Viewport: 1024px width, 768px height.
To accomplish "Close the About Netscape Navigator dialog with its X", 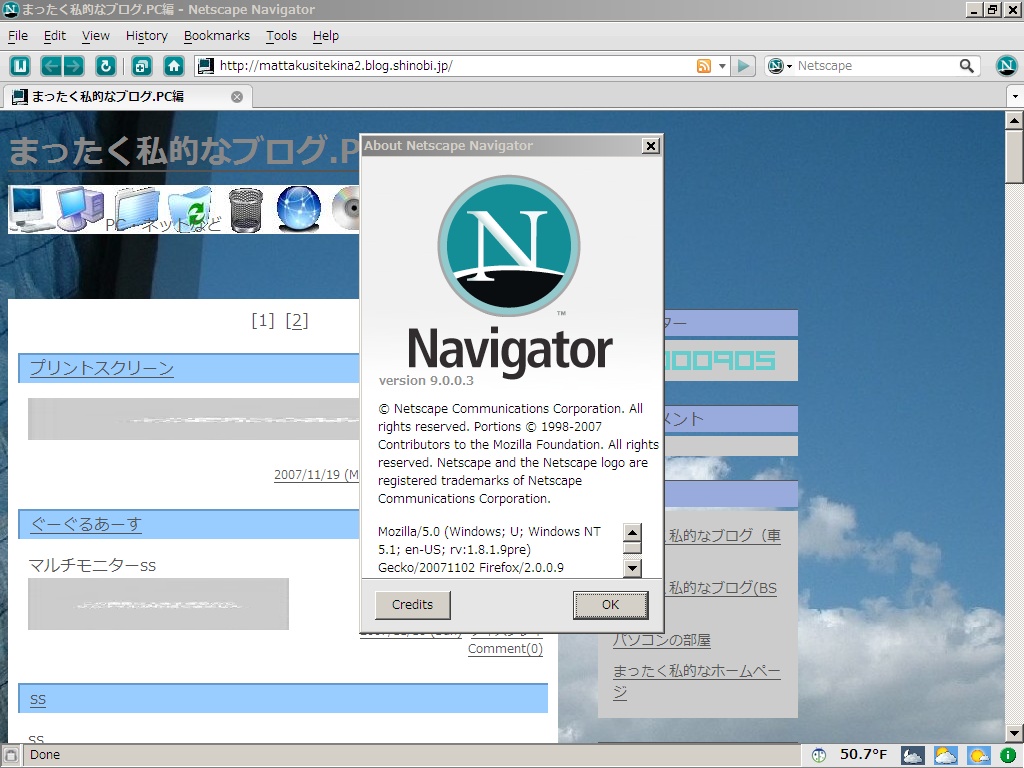I will point(650,146).
